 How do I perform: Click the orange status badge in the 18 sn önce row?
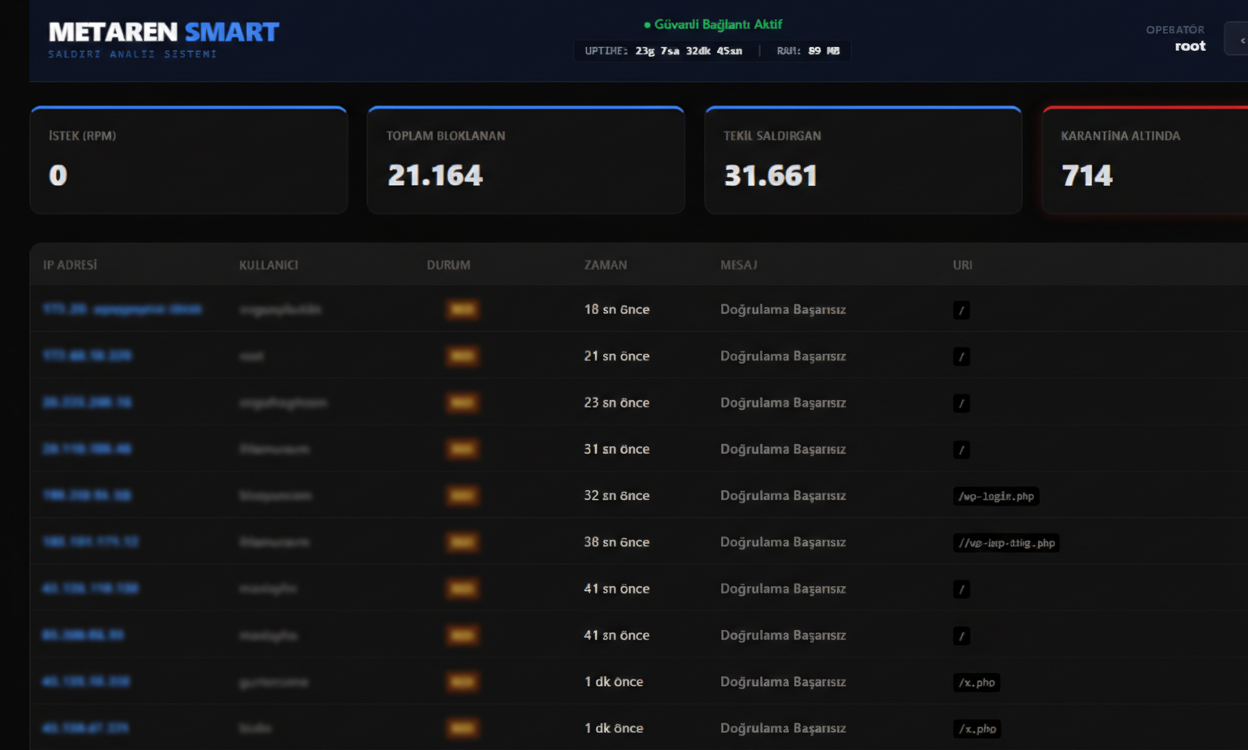click(462, 310)
